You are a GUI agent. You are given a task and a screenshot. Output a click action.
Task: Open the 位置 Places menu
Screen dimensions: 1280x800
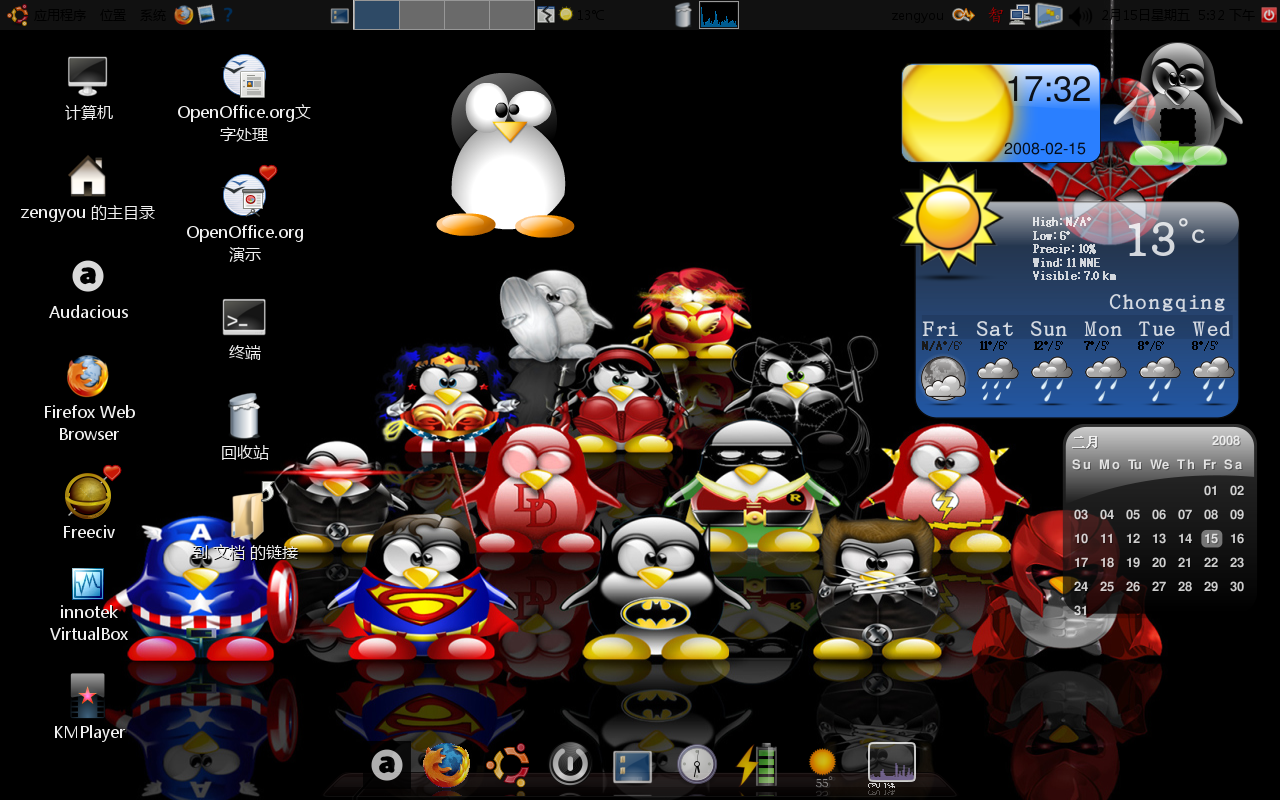point(113,15)
